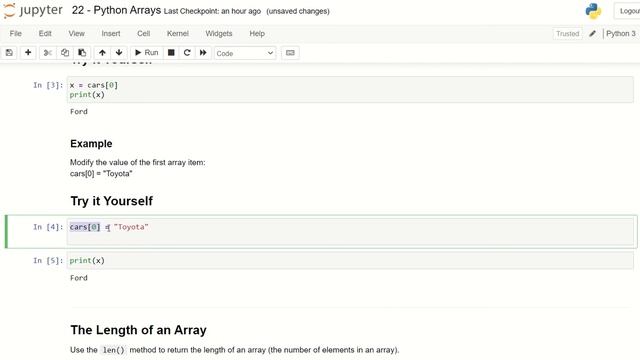Click The Length of an Array heading

[138, 330]
